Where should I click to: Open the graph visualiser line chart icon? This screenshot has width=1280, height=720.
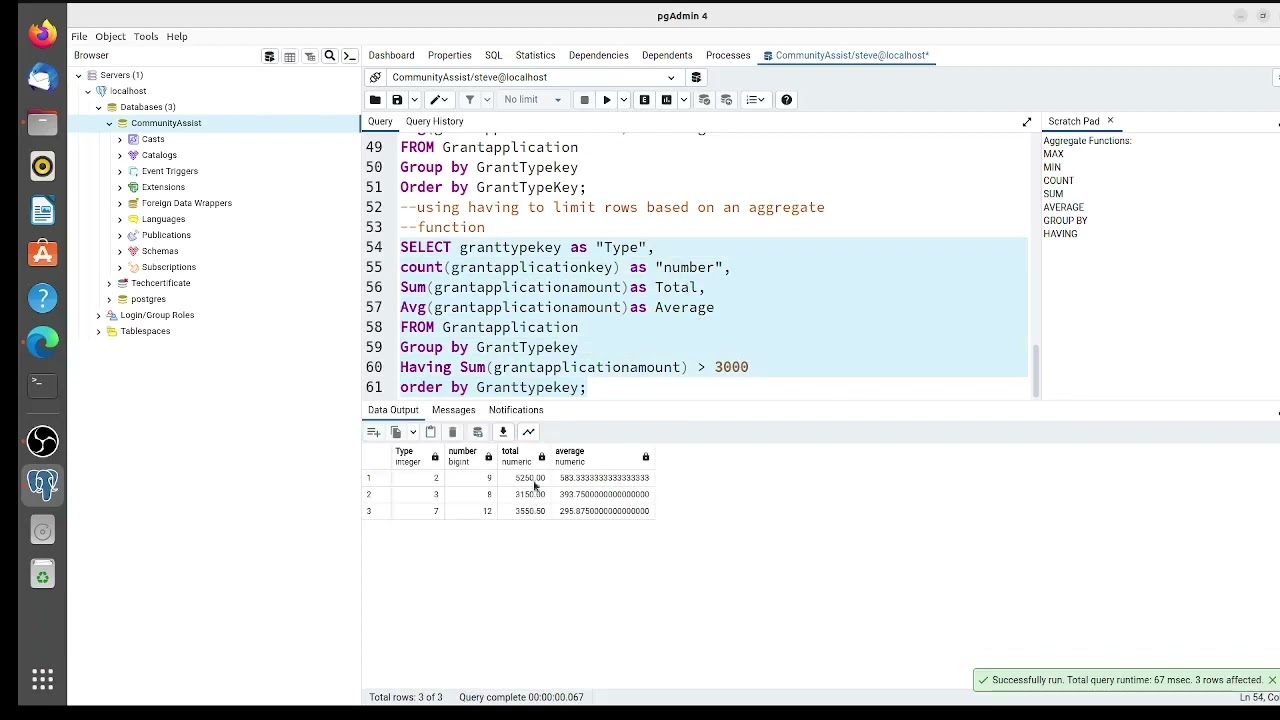click(x=529, y=432)
